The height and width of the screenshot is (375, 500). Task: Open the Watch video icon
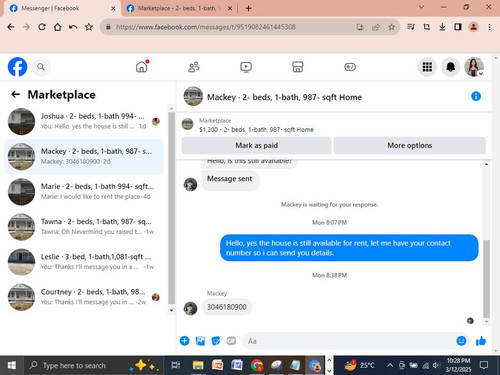[246, 67]
